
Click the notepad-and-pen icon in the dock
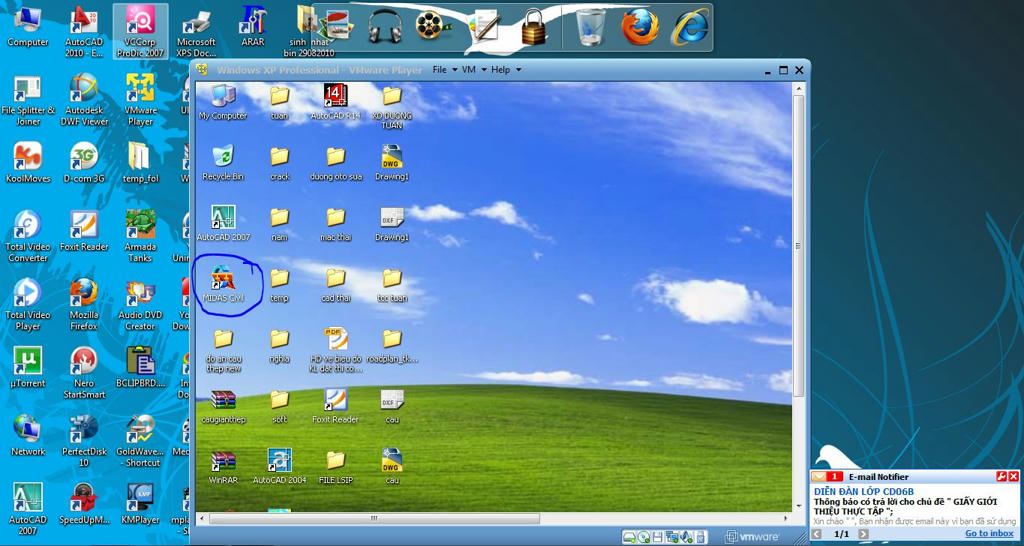point(485,26)
